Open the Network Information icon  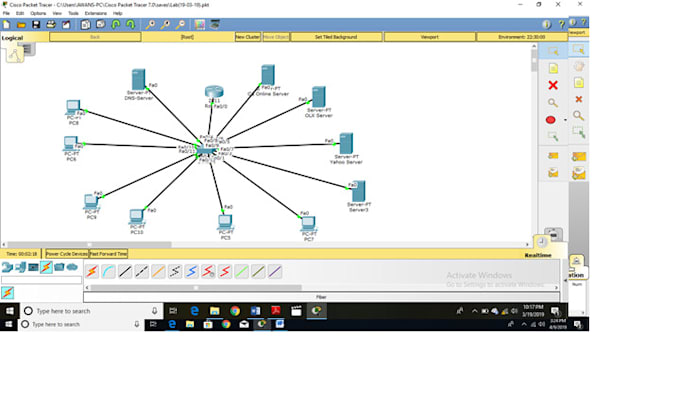pos(546,25)
